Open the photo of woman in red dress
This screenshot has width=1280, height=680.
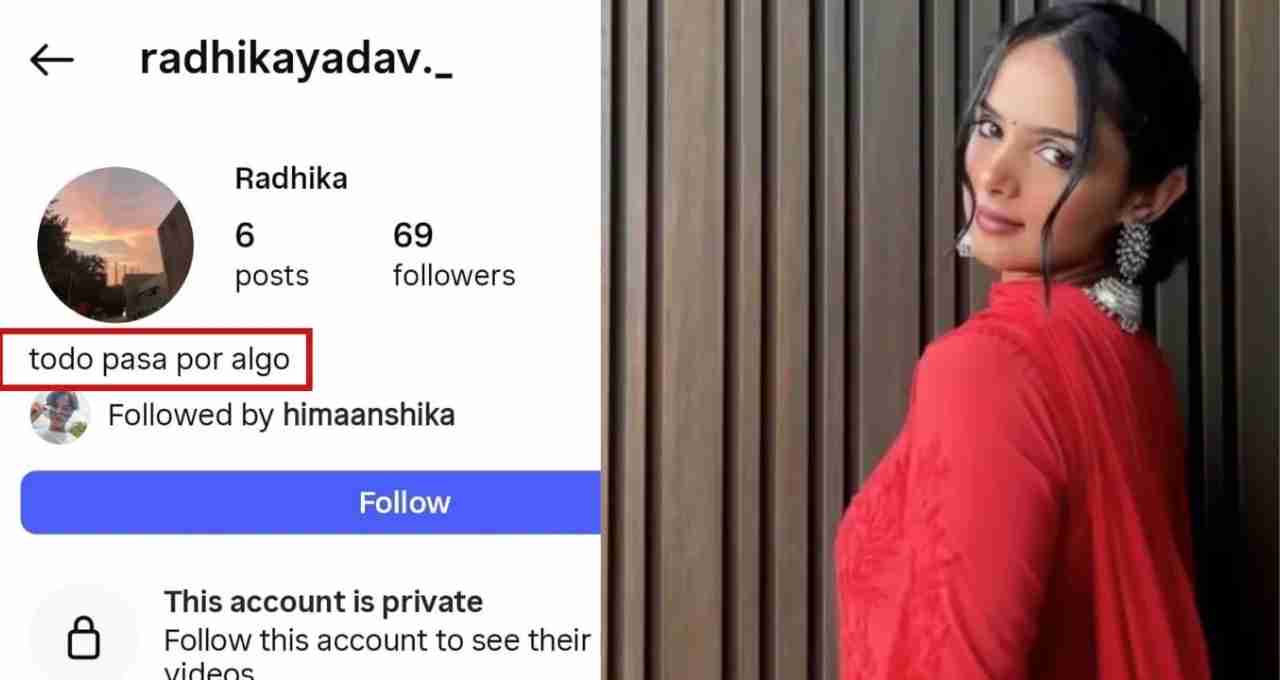point(941,340)
